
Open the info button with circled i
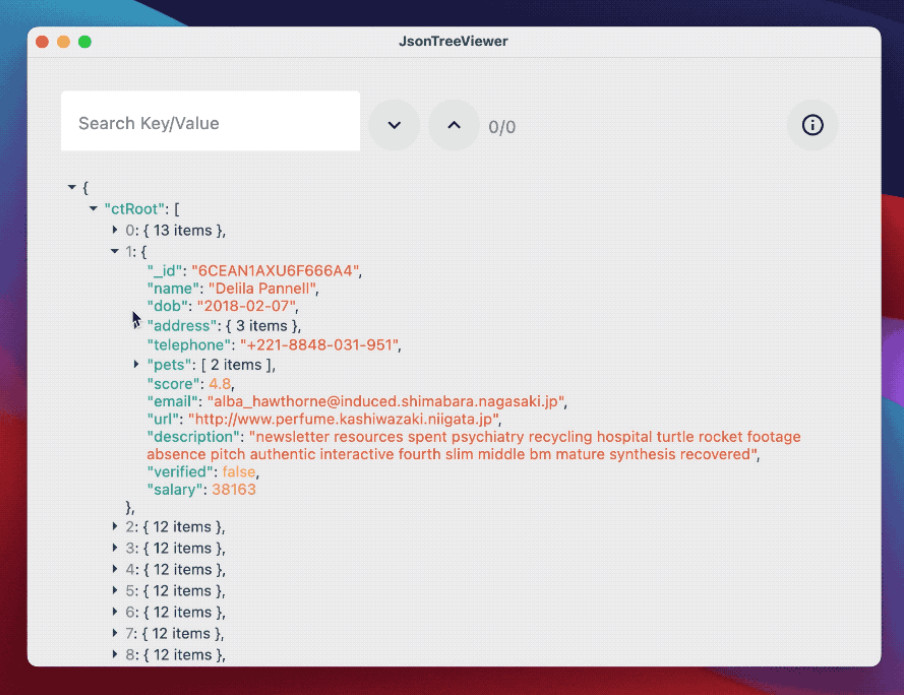(812, 125)
